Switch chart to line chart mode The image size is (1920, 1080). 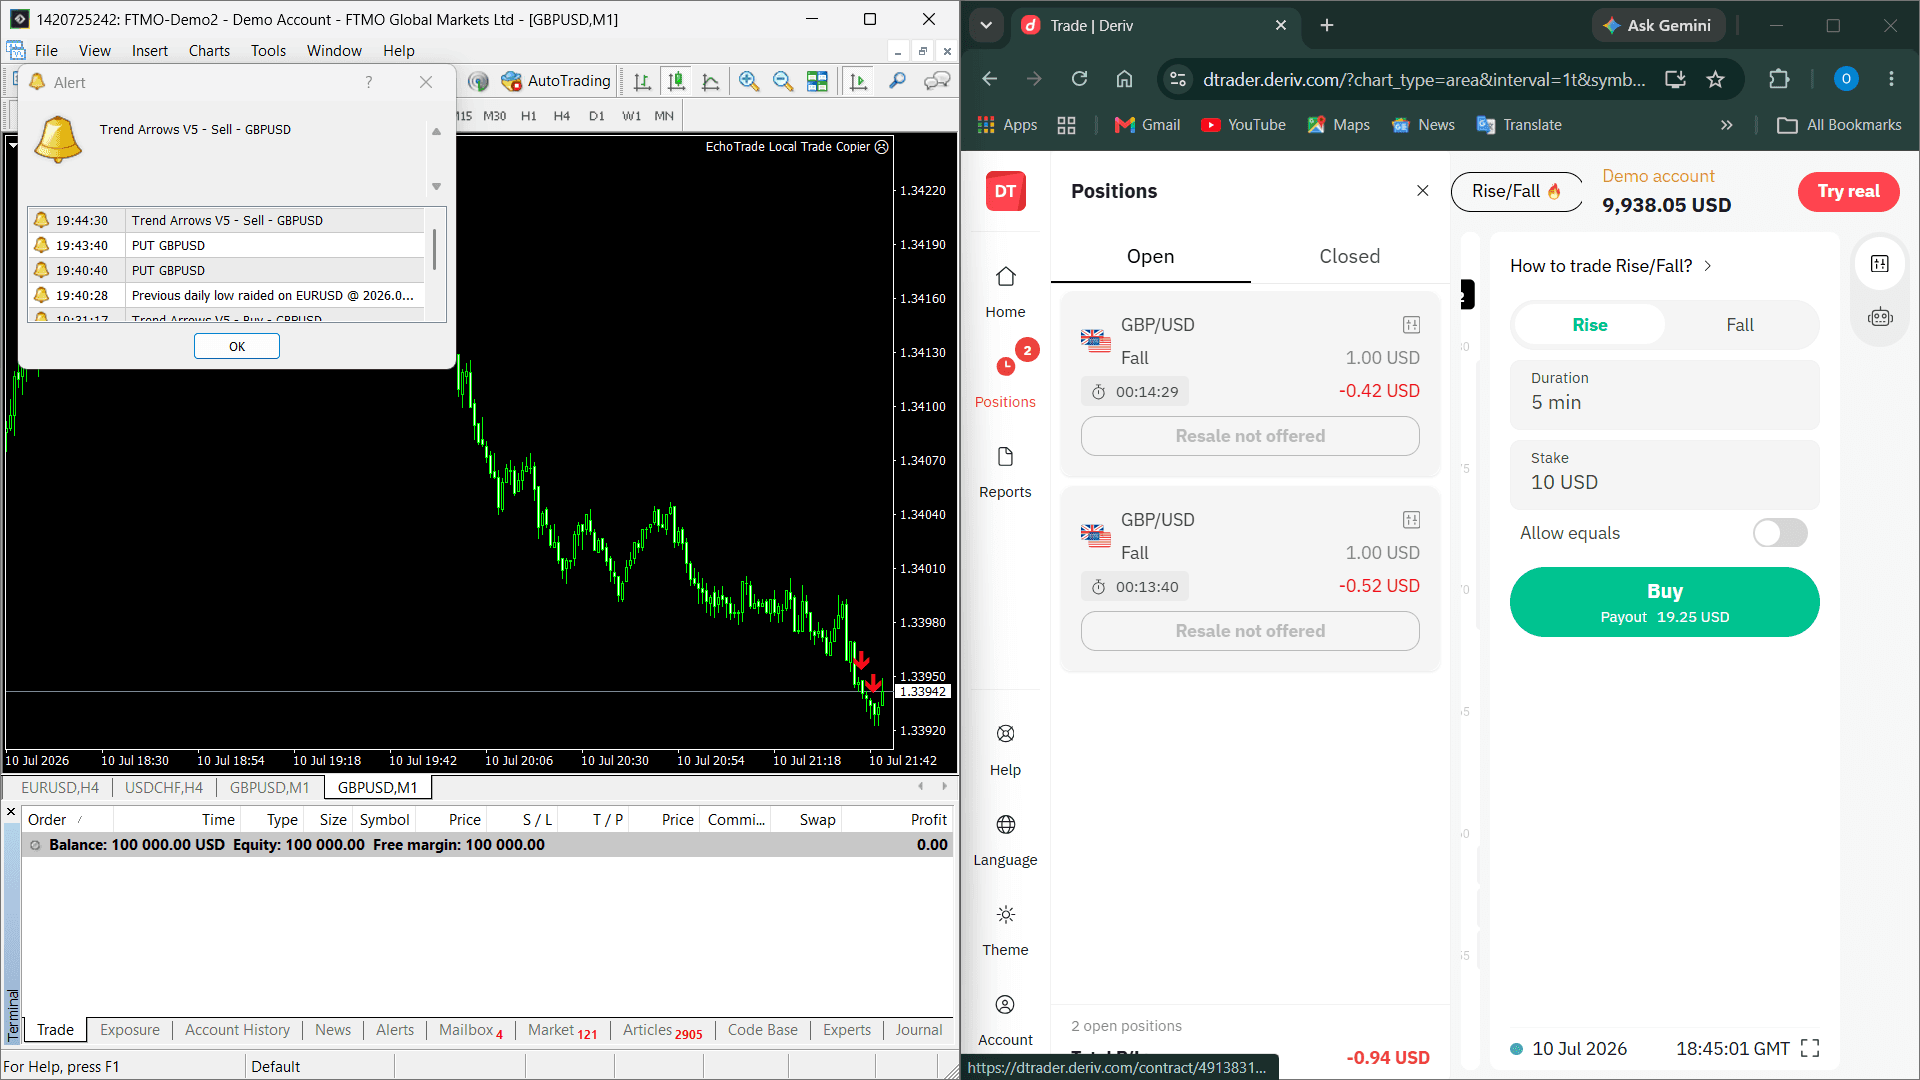[x=711, y=81]
